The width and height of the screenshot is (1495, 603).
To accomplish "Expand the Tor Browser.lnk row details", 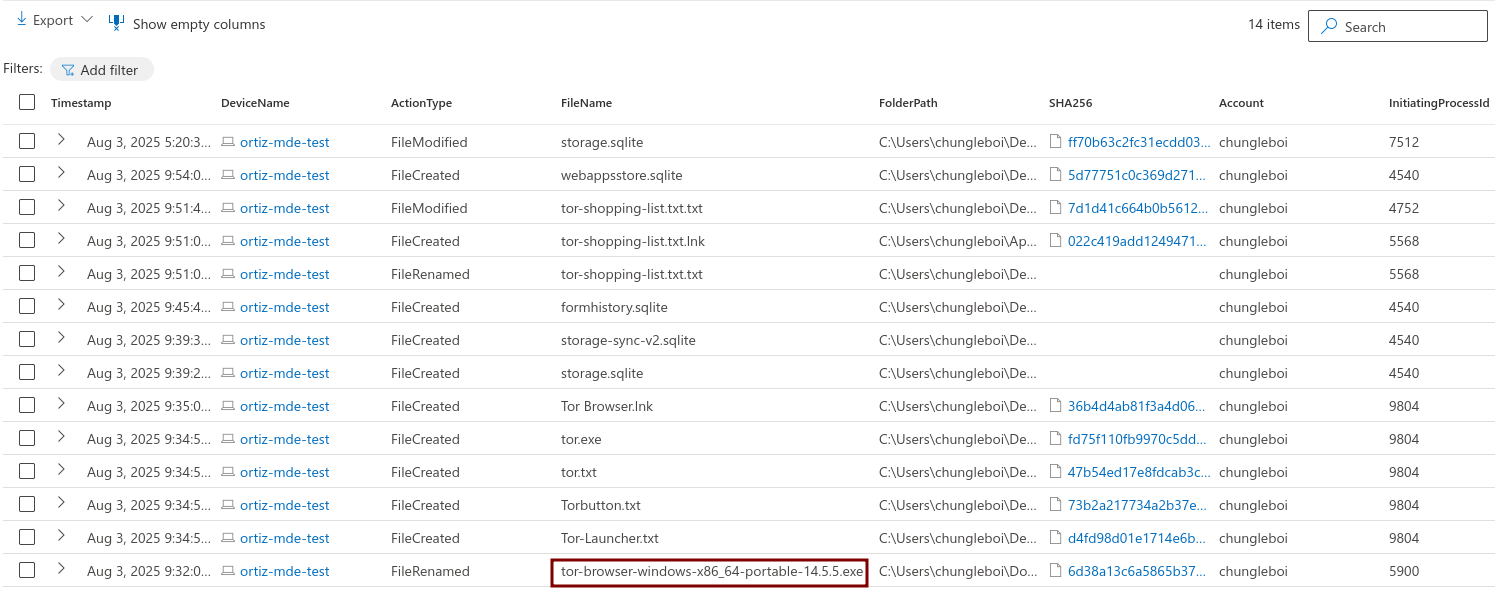I will pyautogui.click(x=61, y=405).
